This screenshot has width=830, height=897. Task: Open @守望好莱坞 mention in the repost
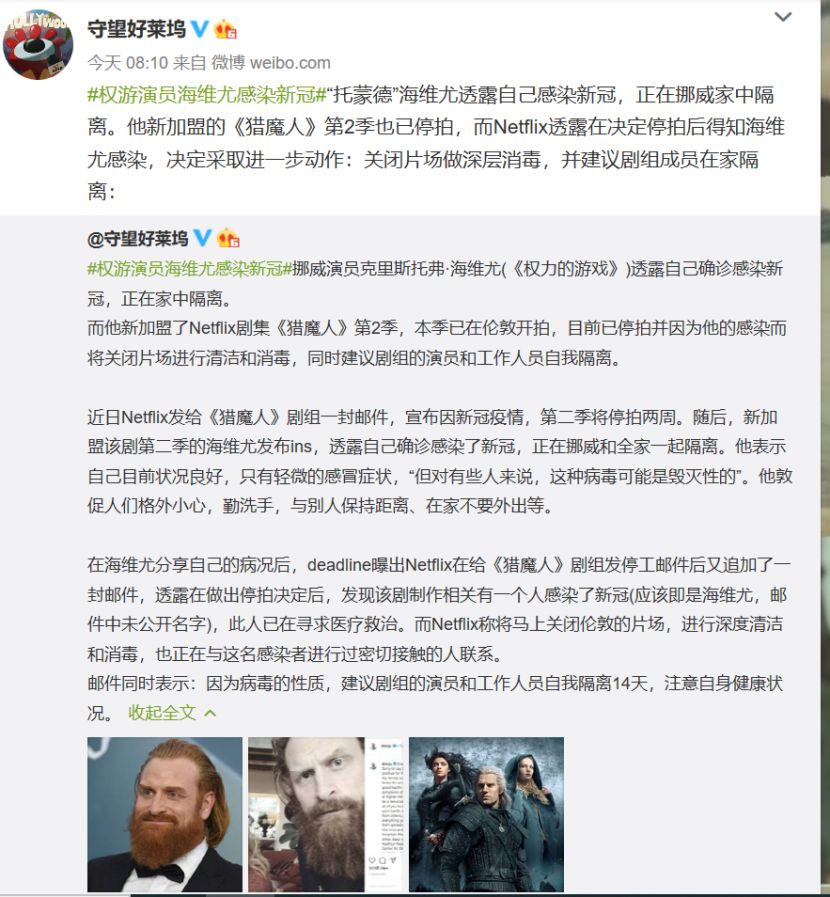click(x=137, y=238)
